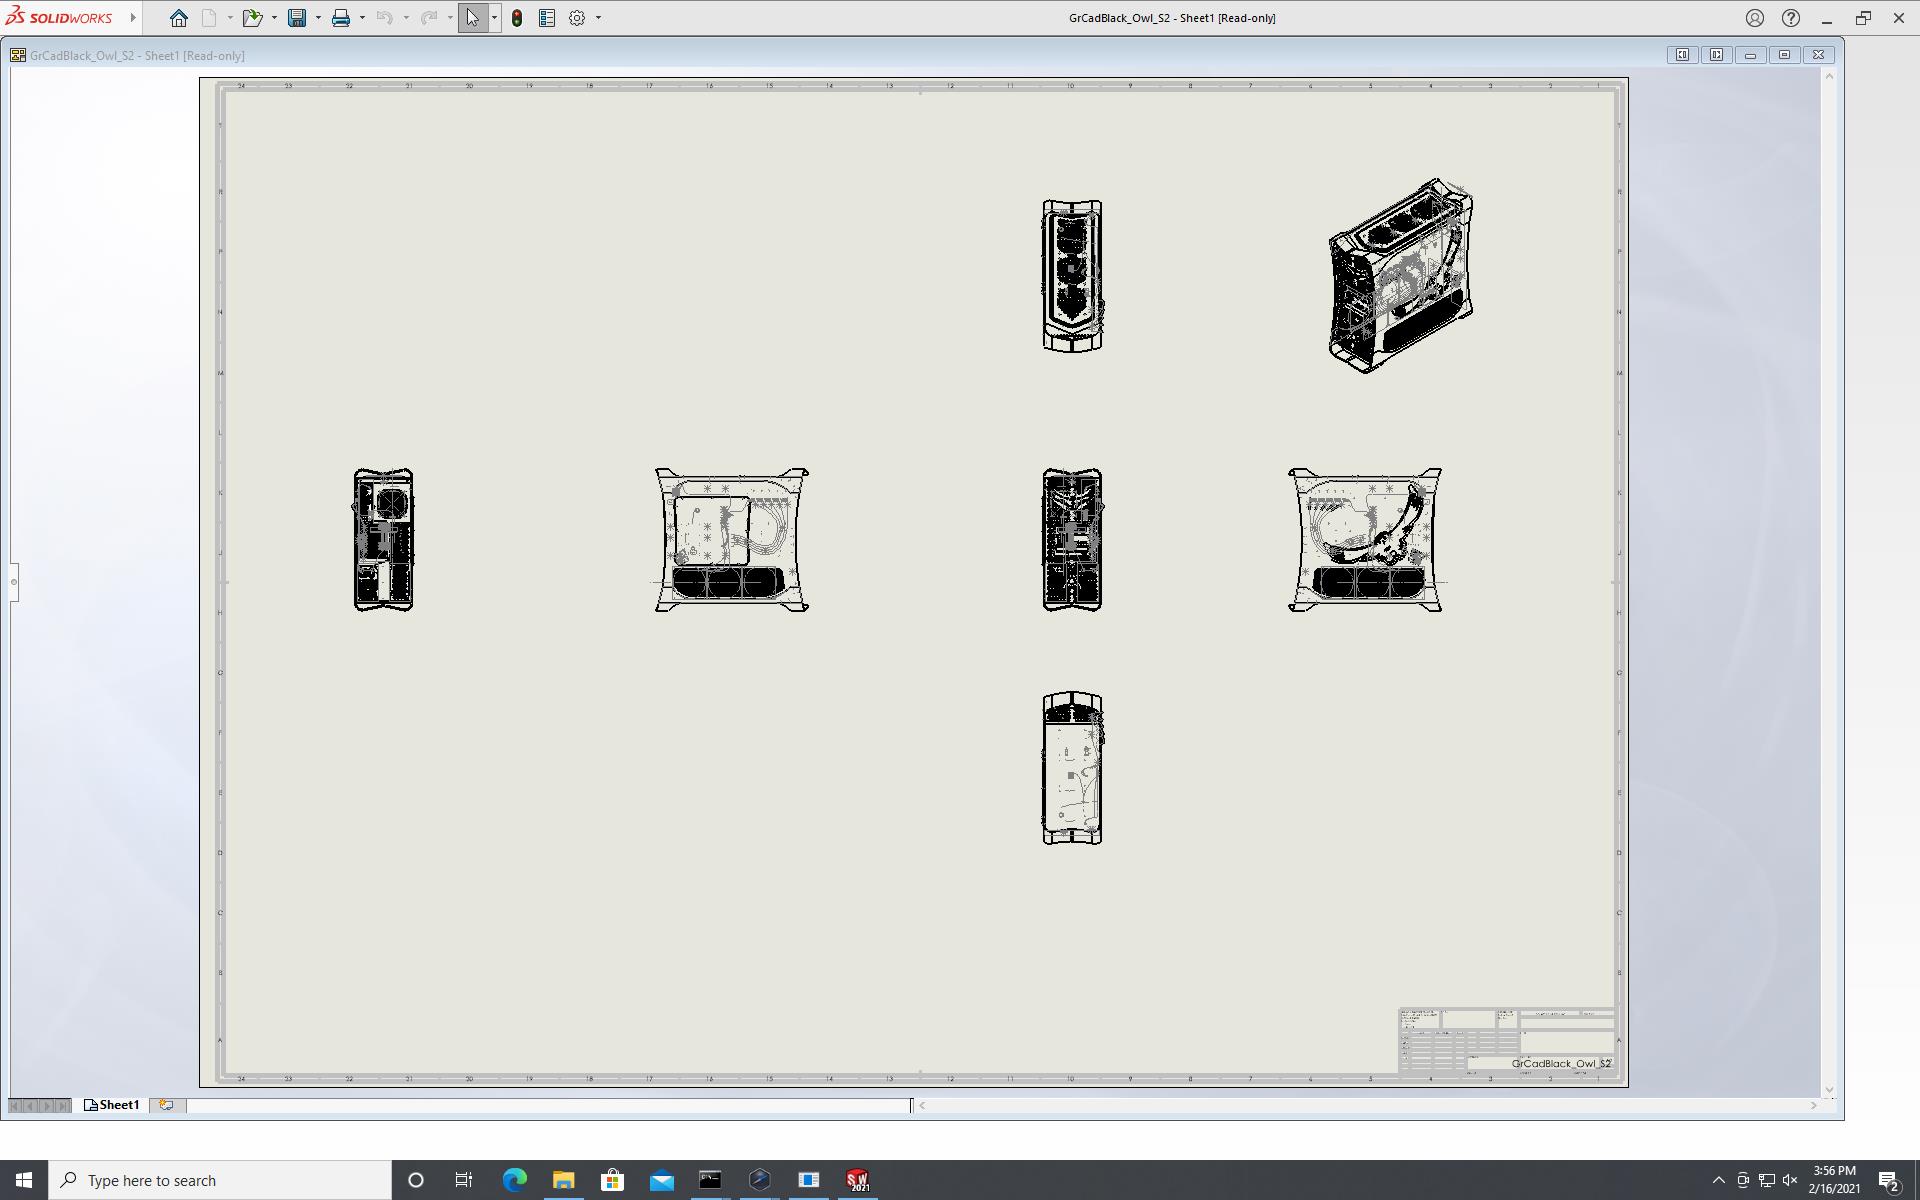Click the Rebuild traffic light icon
Viewport: 1920px width, 1200px height.
tap(517, 18)
